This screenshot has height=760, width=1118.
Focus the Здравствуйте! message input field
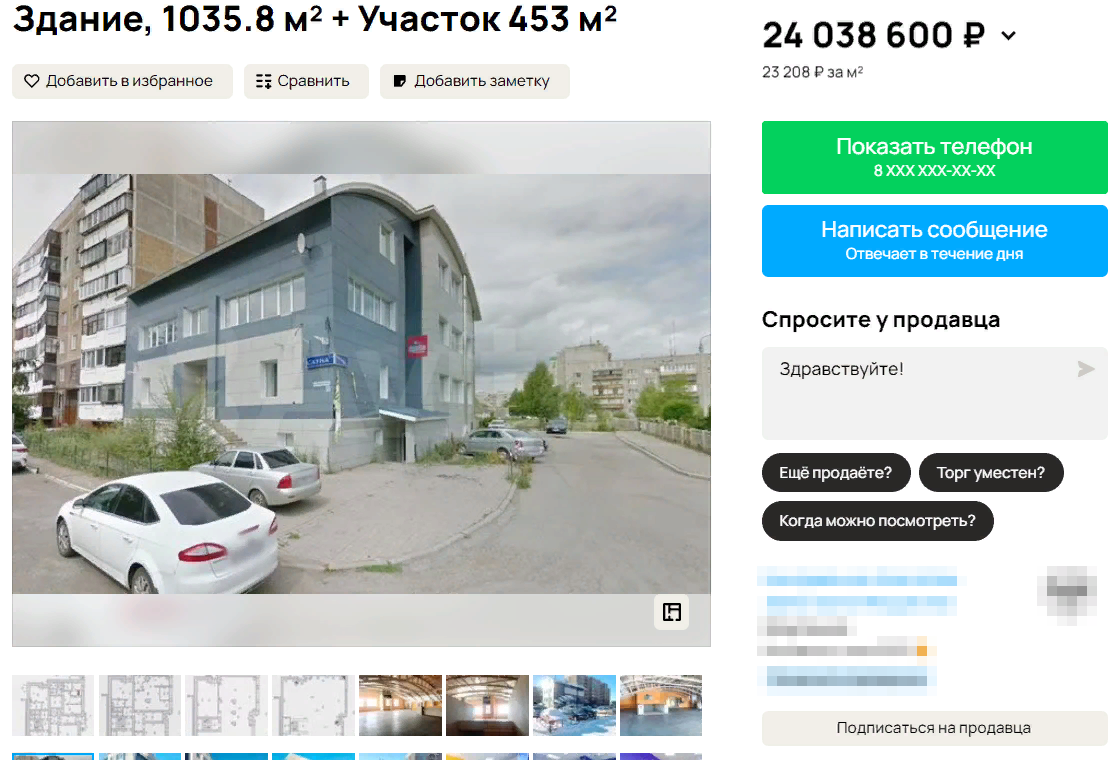pyautogui.click(x=934, y=394)
